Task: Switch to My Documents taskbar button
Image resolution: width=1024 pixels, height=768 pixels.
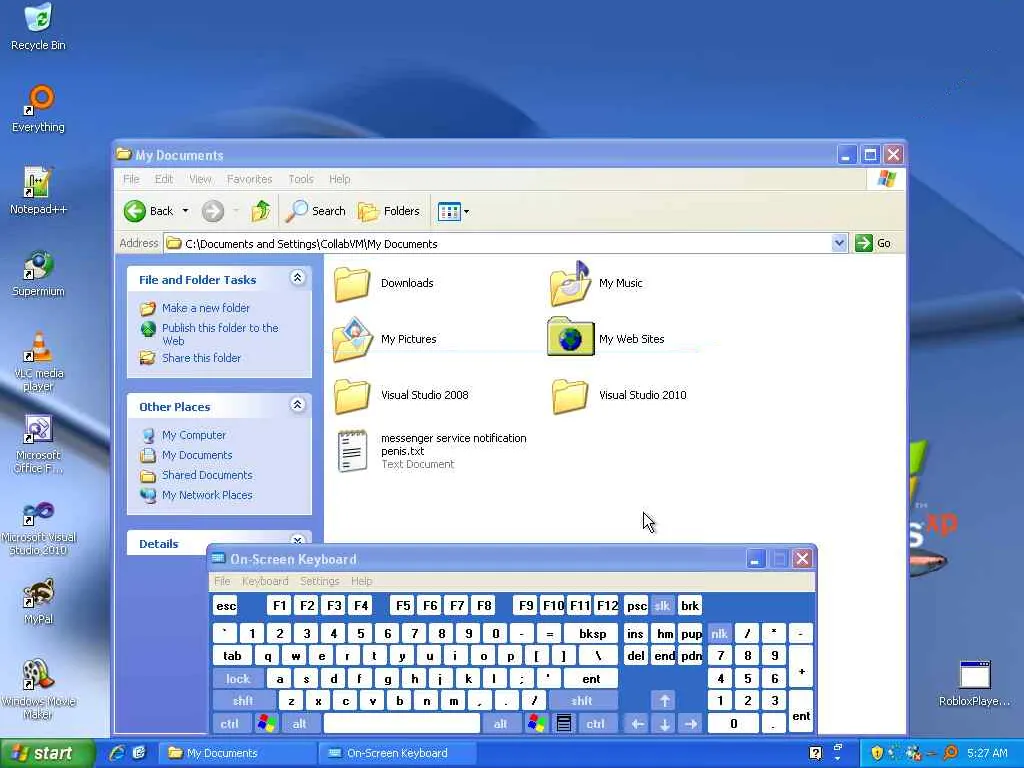Action: click(x=238, y=753)
